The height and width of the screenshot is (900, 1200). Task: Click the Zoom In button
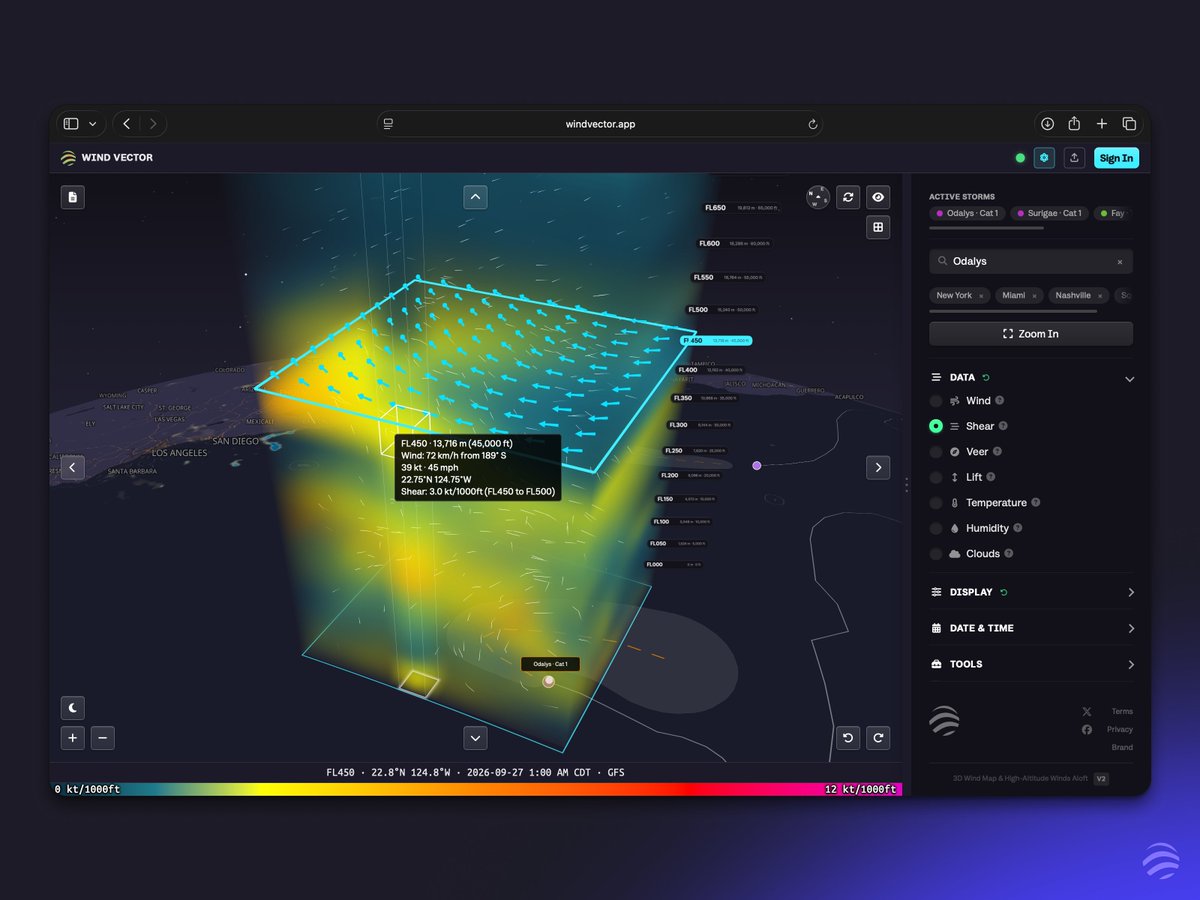click(x=1031, y=334)
